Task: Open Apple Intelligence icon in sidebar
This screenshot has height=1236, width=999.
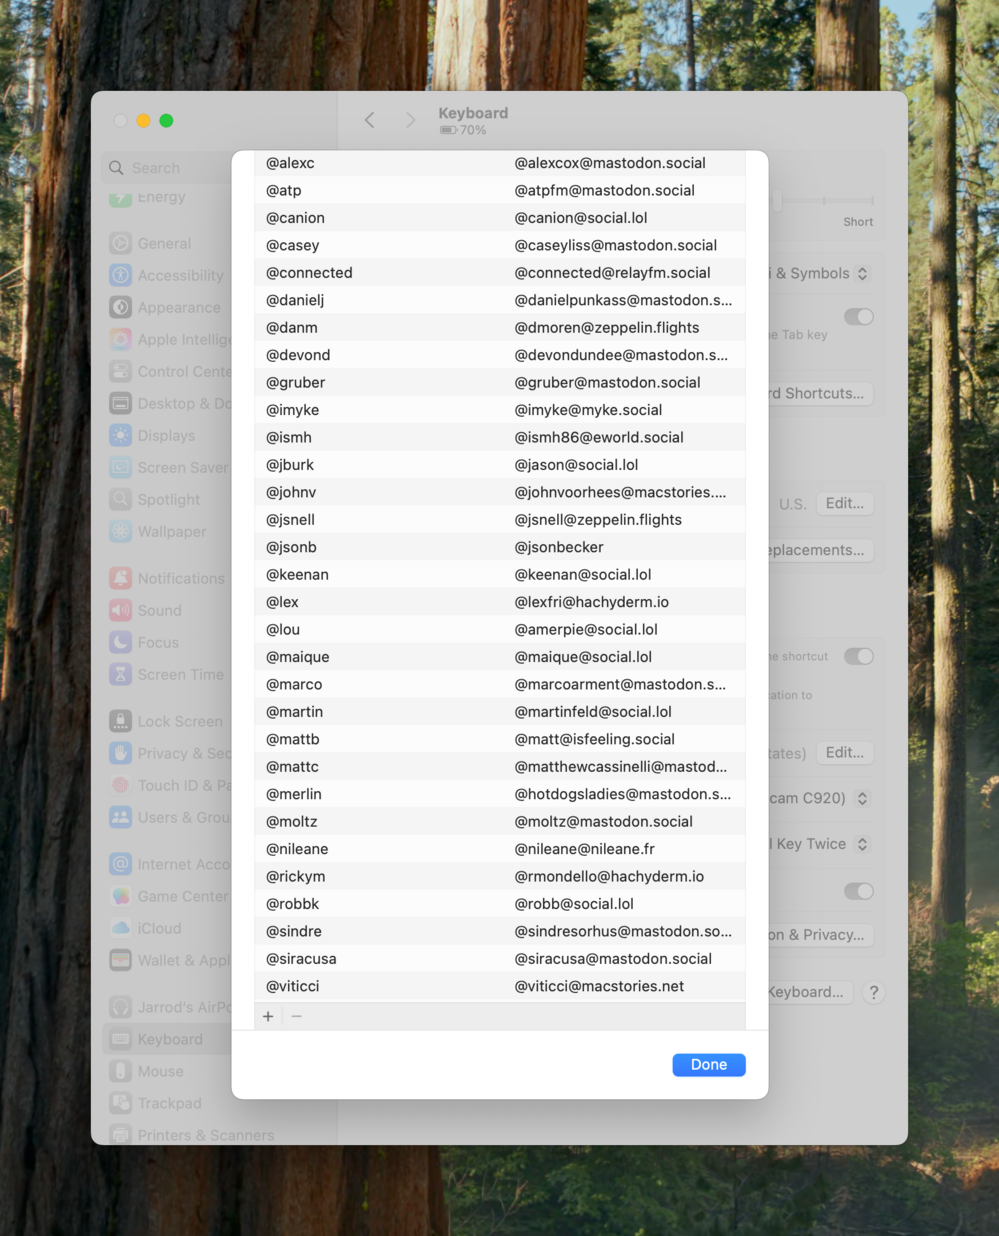Action: point(121,339)
